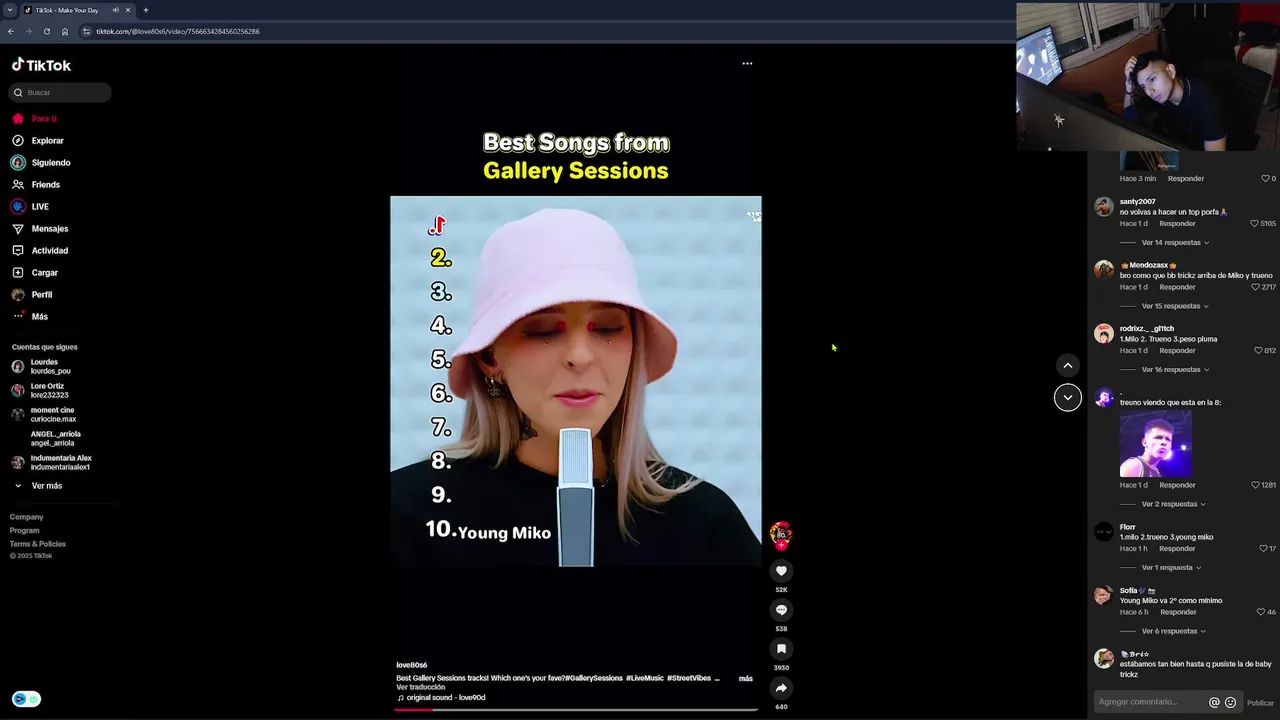Like Florr's comment
1280x720 pixels.
pos(1262,549)
